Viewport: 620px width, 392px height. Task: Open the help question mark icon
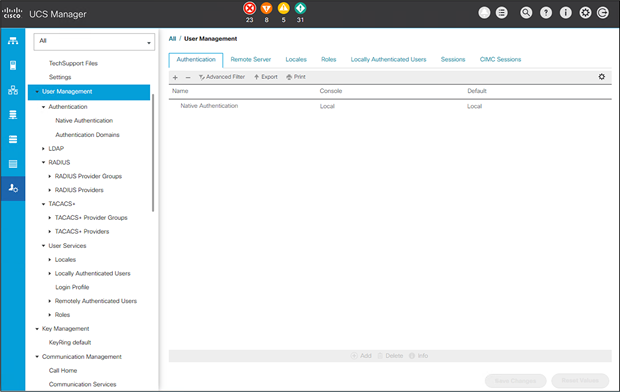[546, 13]
